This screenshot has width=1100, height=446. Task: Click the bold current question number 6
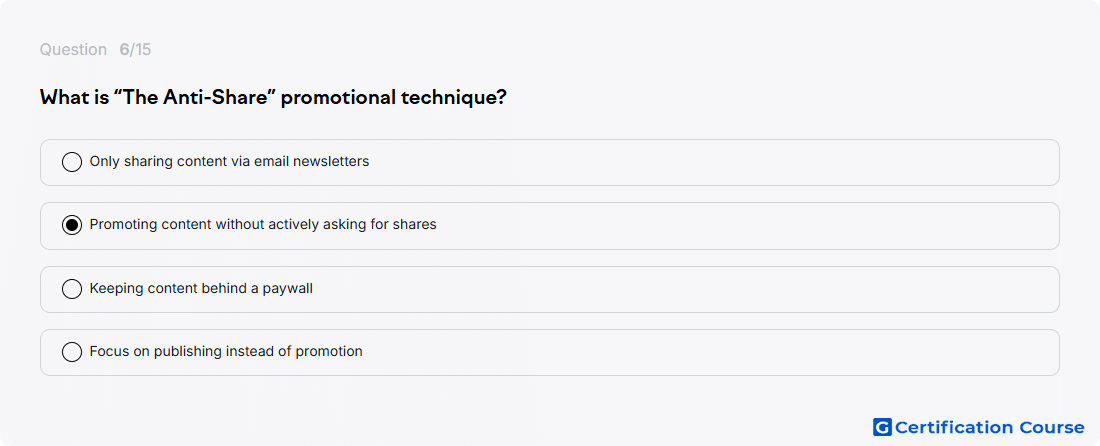[x=124, y=50]
